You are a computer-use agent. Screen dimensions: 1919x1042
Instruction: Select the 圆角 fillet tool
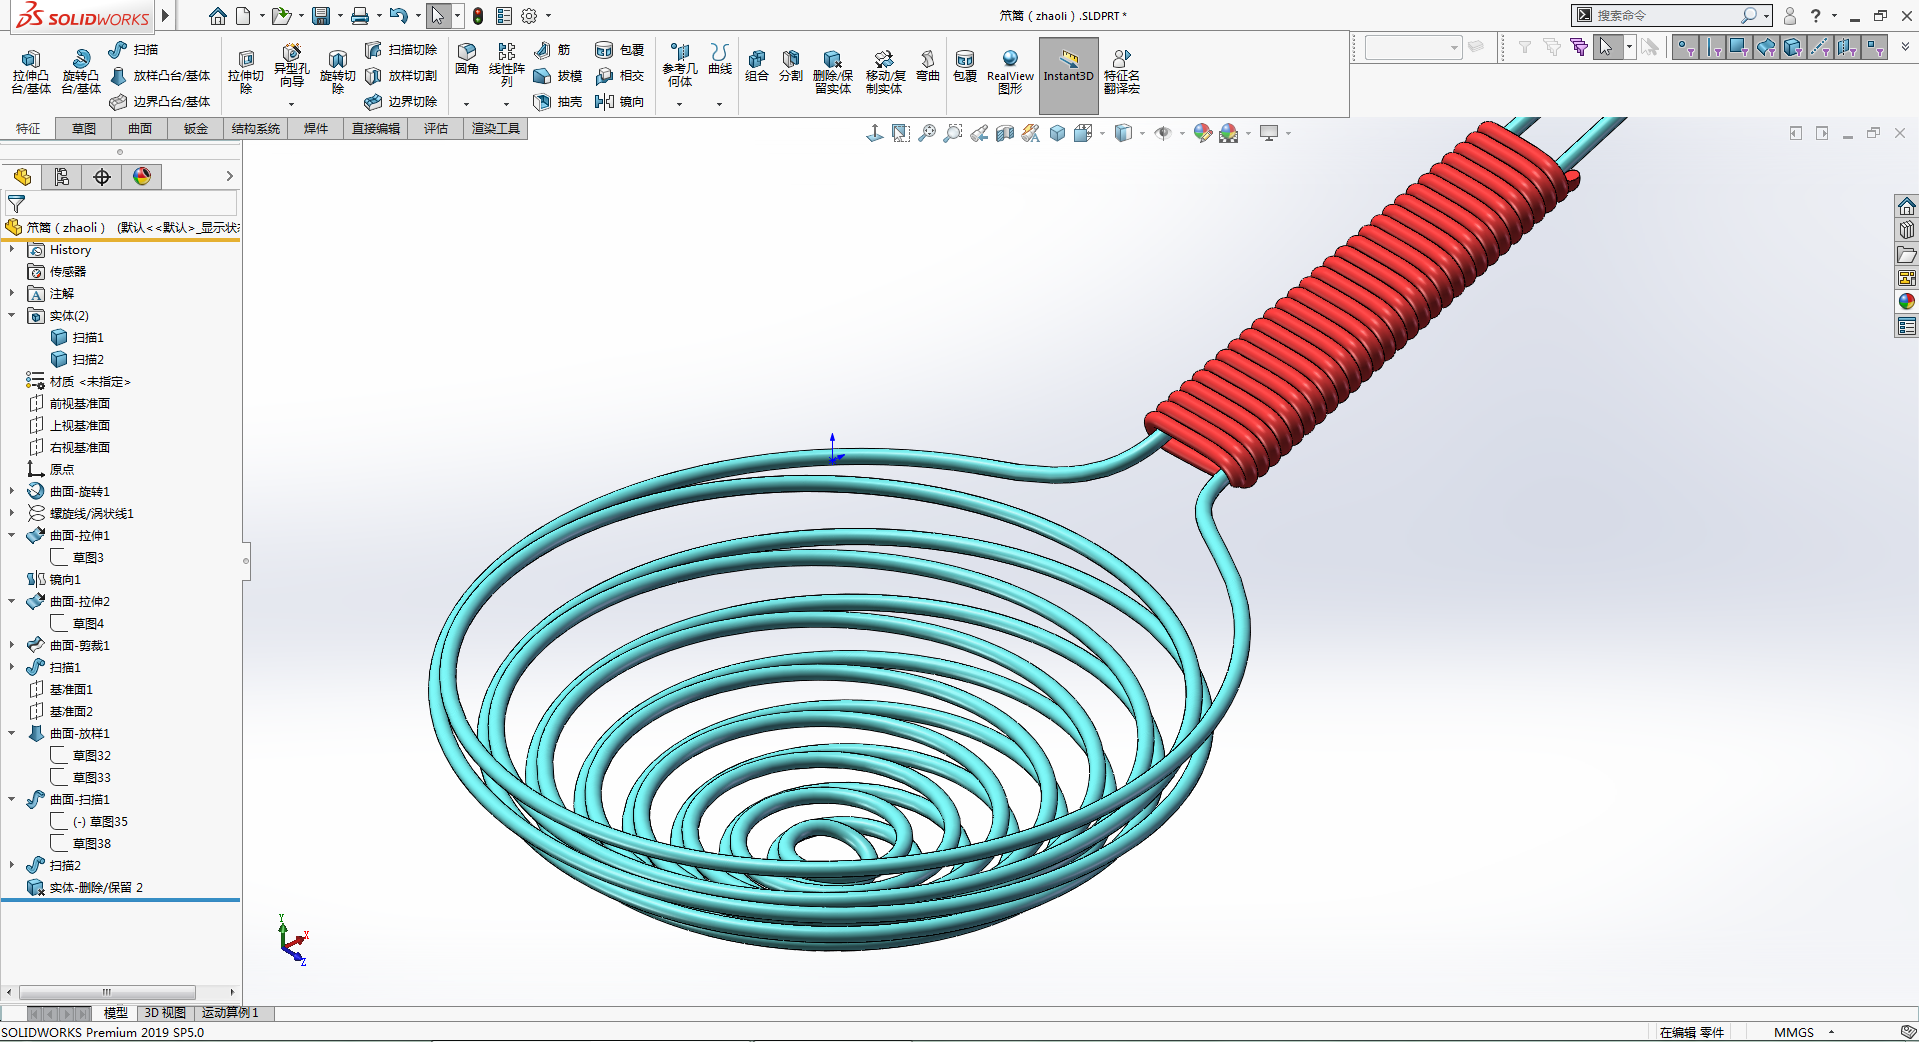coord(466,60)
